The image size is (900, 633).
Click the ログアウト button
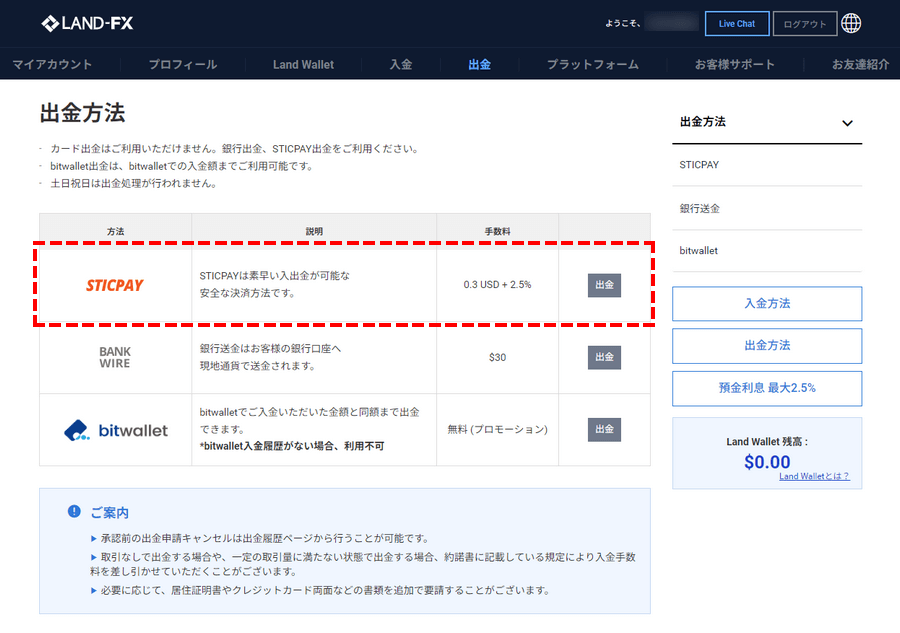805,24
